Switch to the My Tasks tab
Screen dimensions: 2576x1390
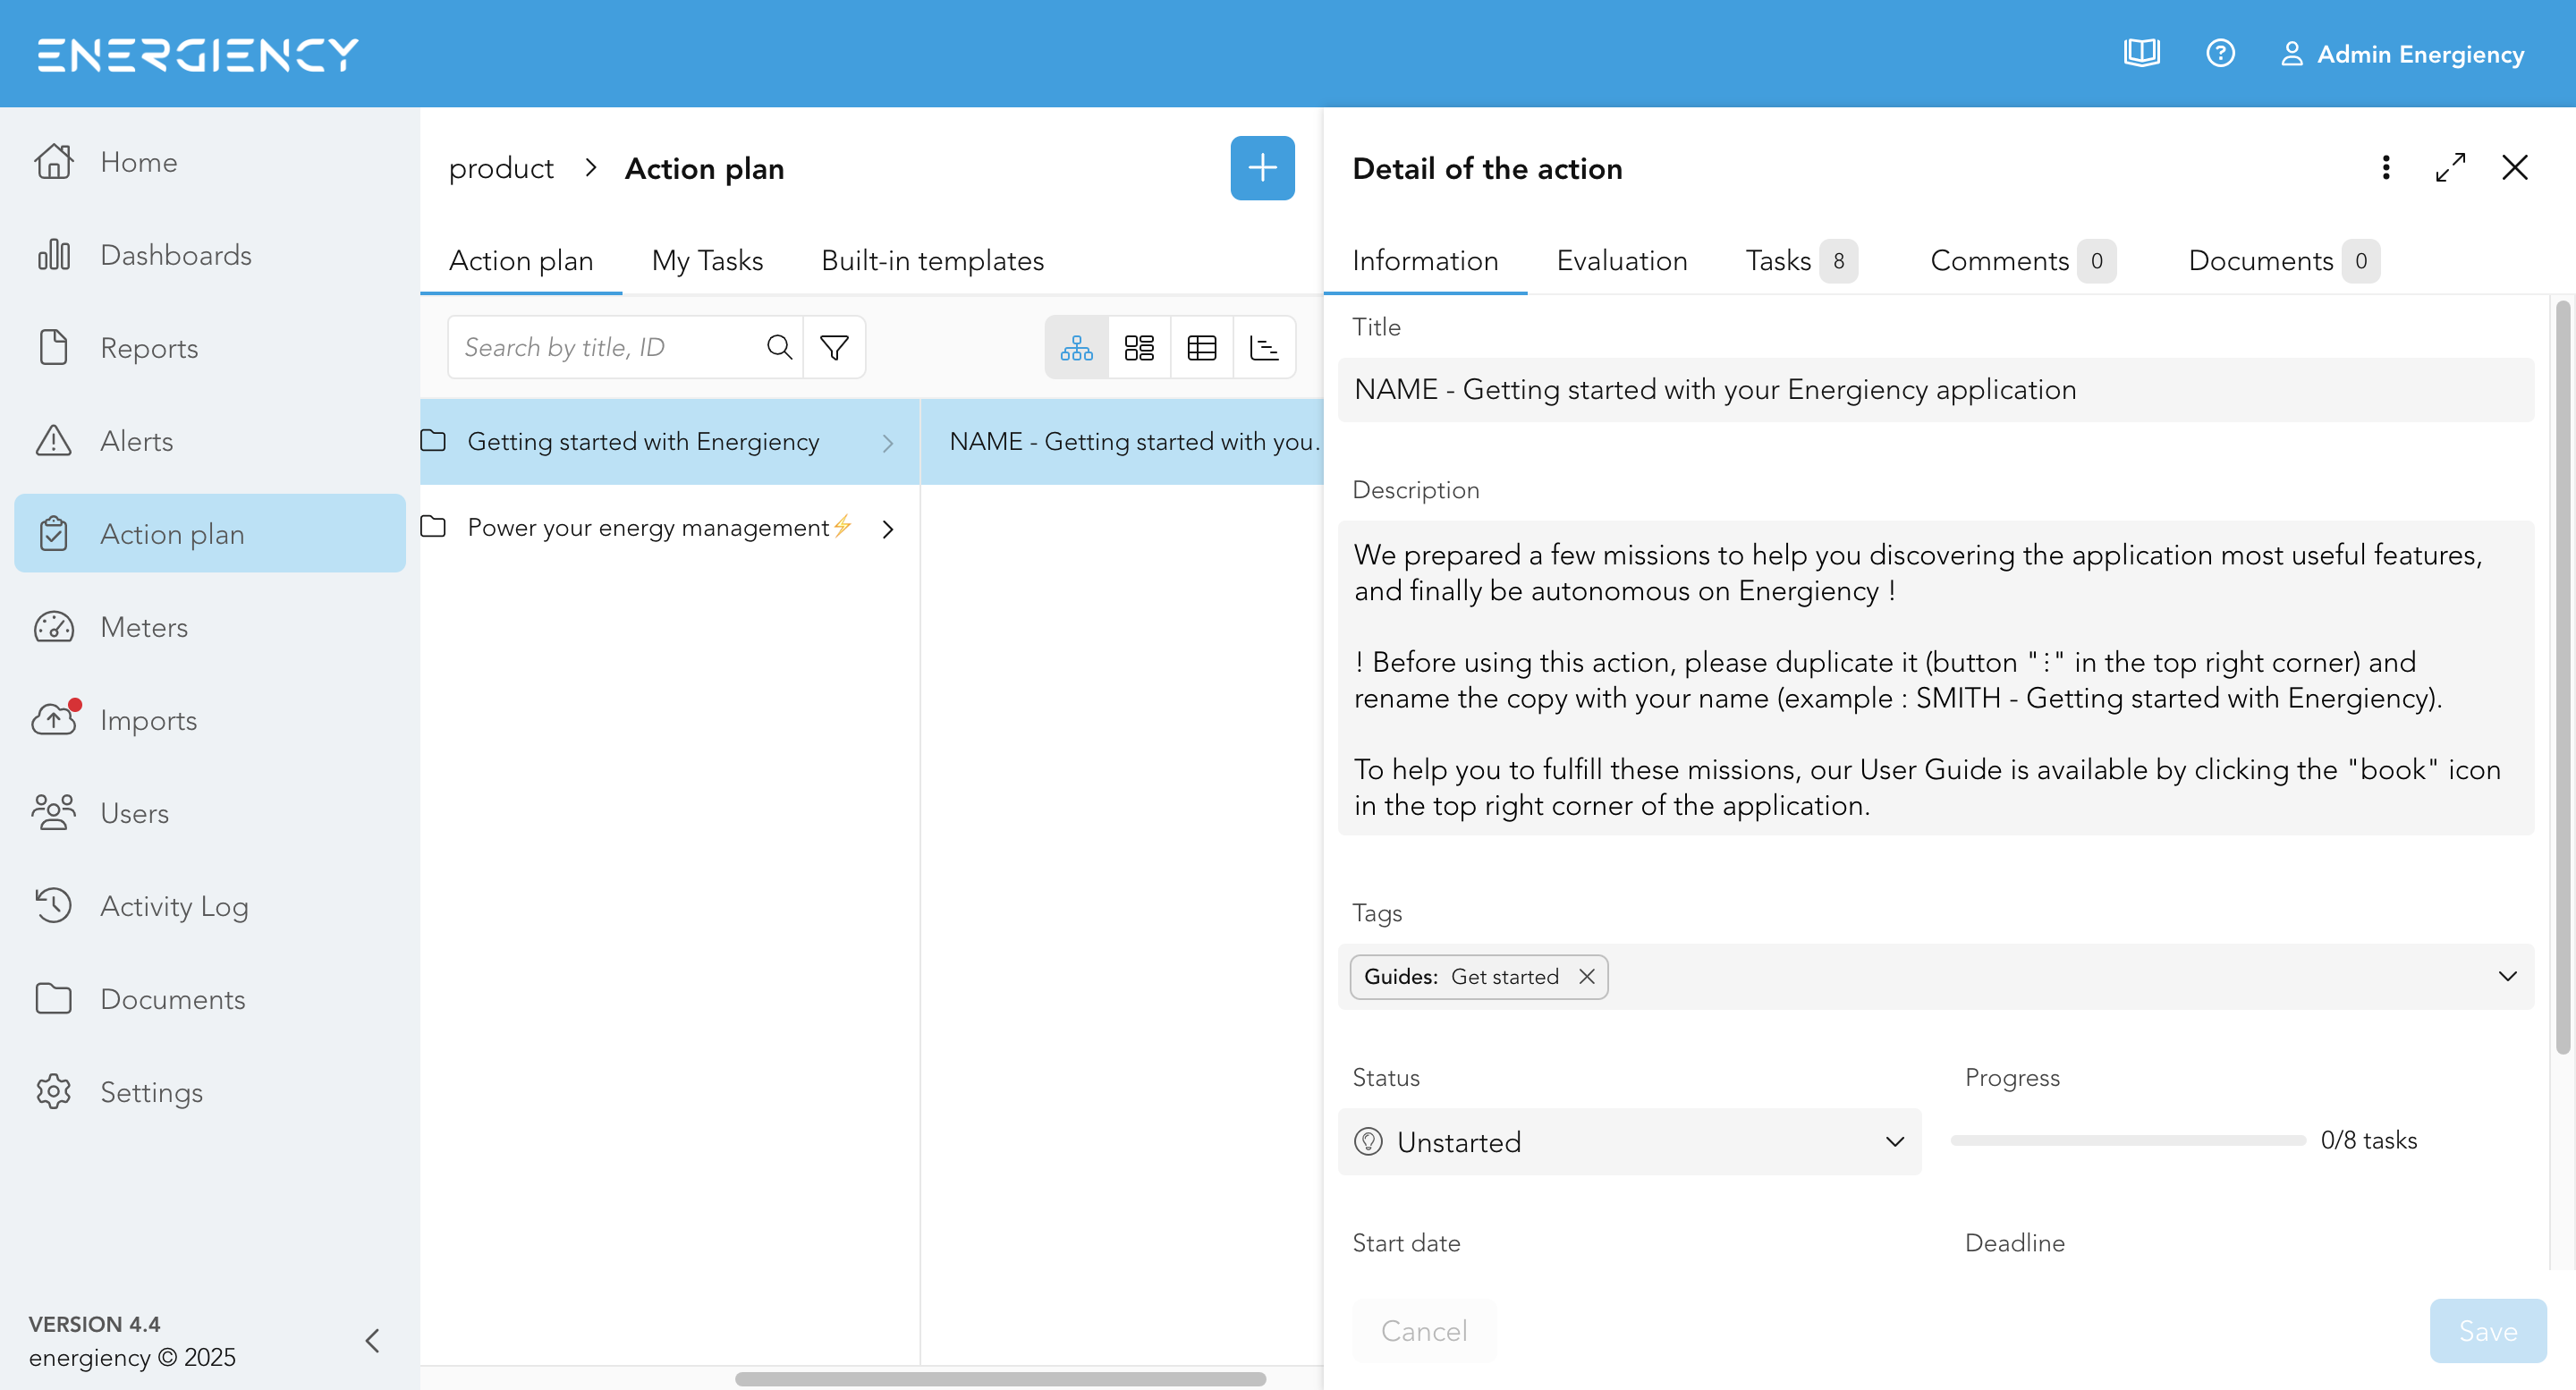(x=707, y=260)
